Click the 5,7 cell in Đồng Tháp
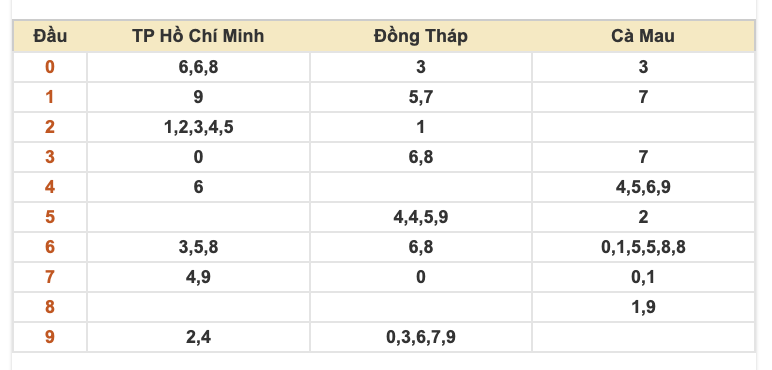Viewport: 772px width, 370px height. [x=420, y=97]
